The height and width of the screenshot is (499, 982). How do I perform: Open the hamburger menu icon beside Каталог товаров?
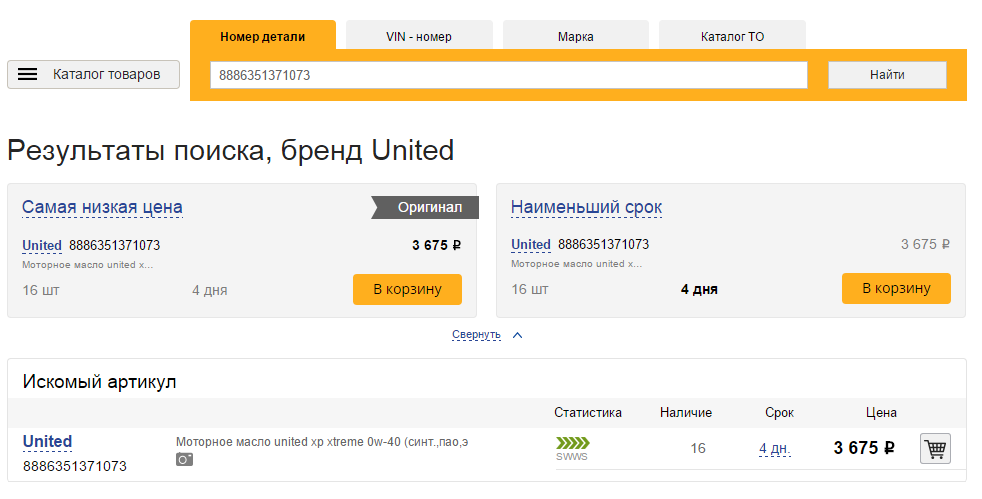click(x=28, y=75)
